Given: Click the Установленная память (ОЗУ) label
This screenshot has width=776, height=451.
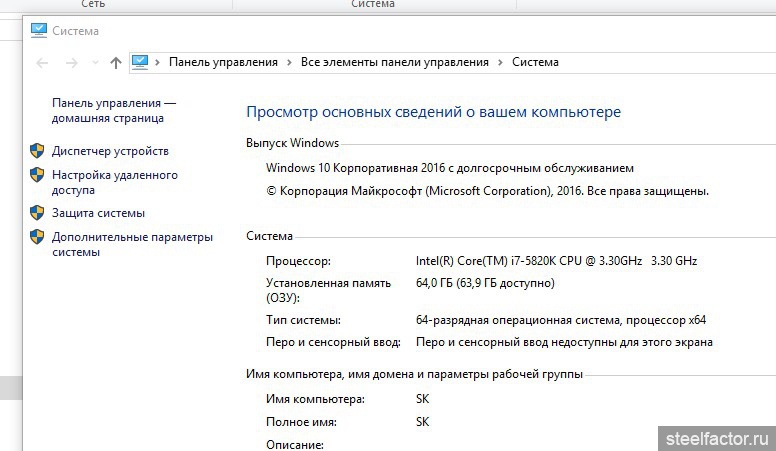Looking at the screenshot, I should [329, 291].
